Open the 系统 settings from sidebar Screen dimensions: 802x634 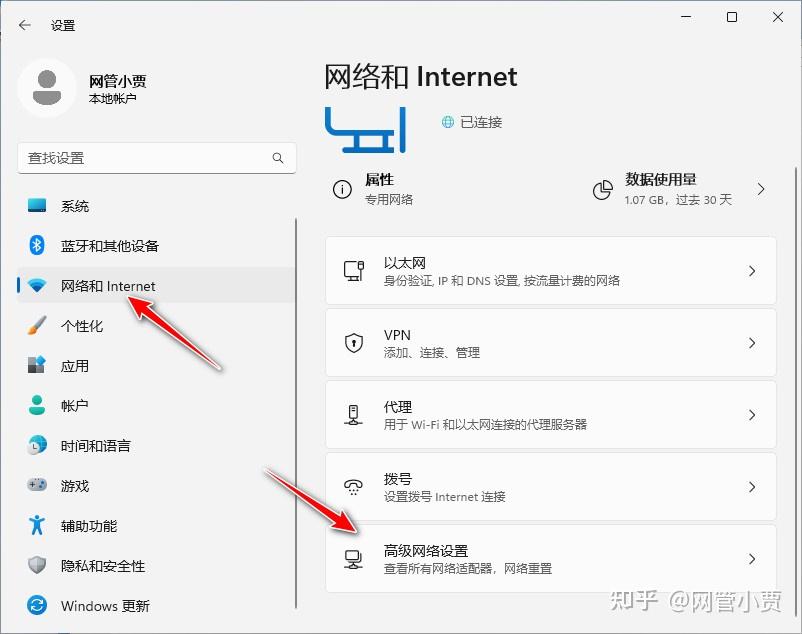(75, 206)
